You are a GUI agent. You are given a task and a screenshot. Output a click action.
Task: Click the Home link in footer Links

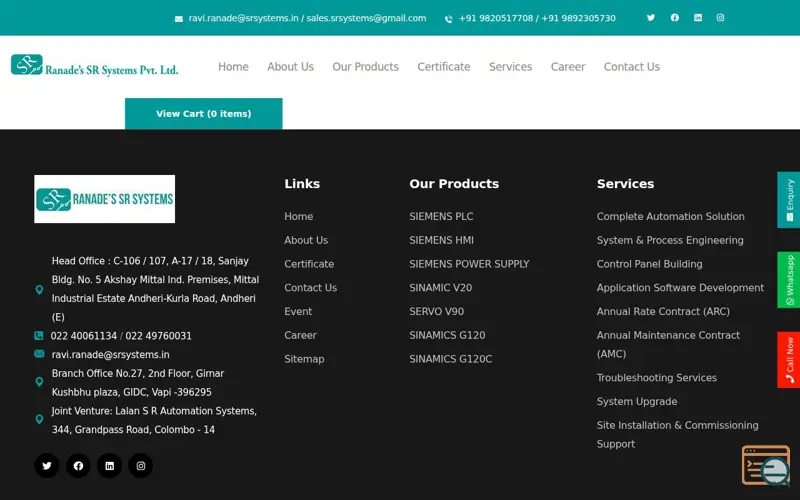tap(298, 216)
